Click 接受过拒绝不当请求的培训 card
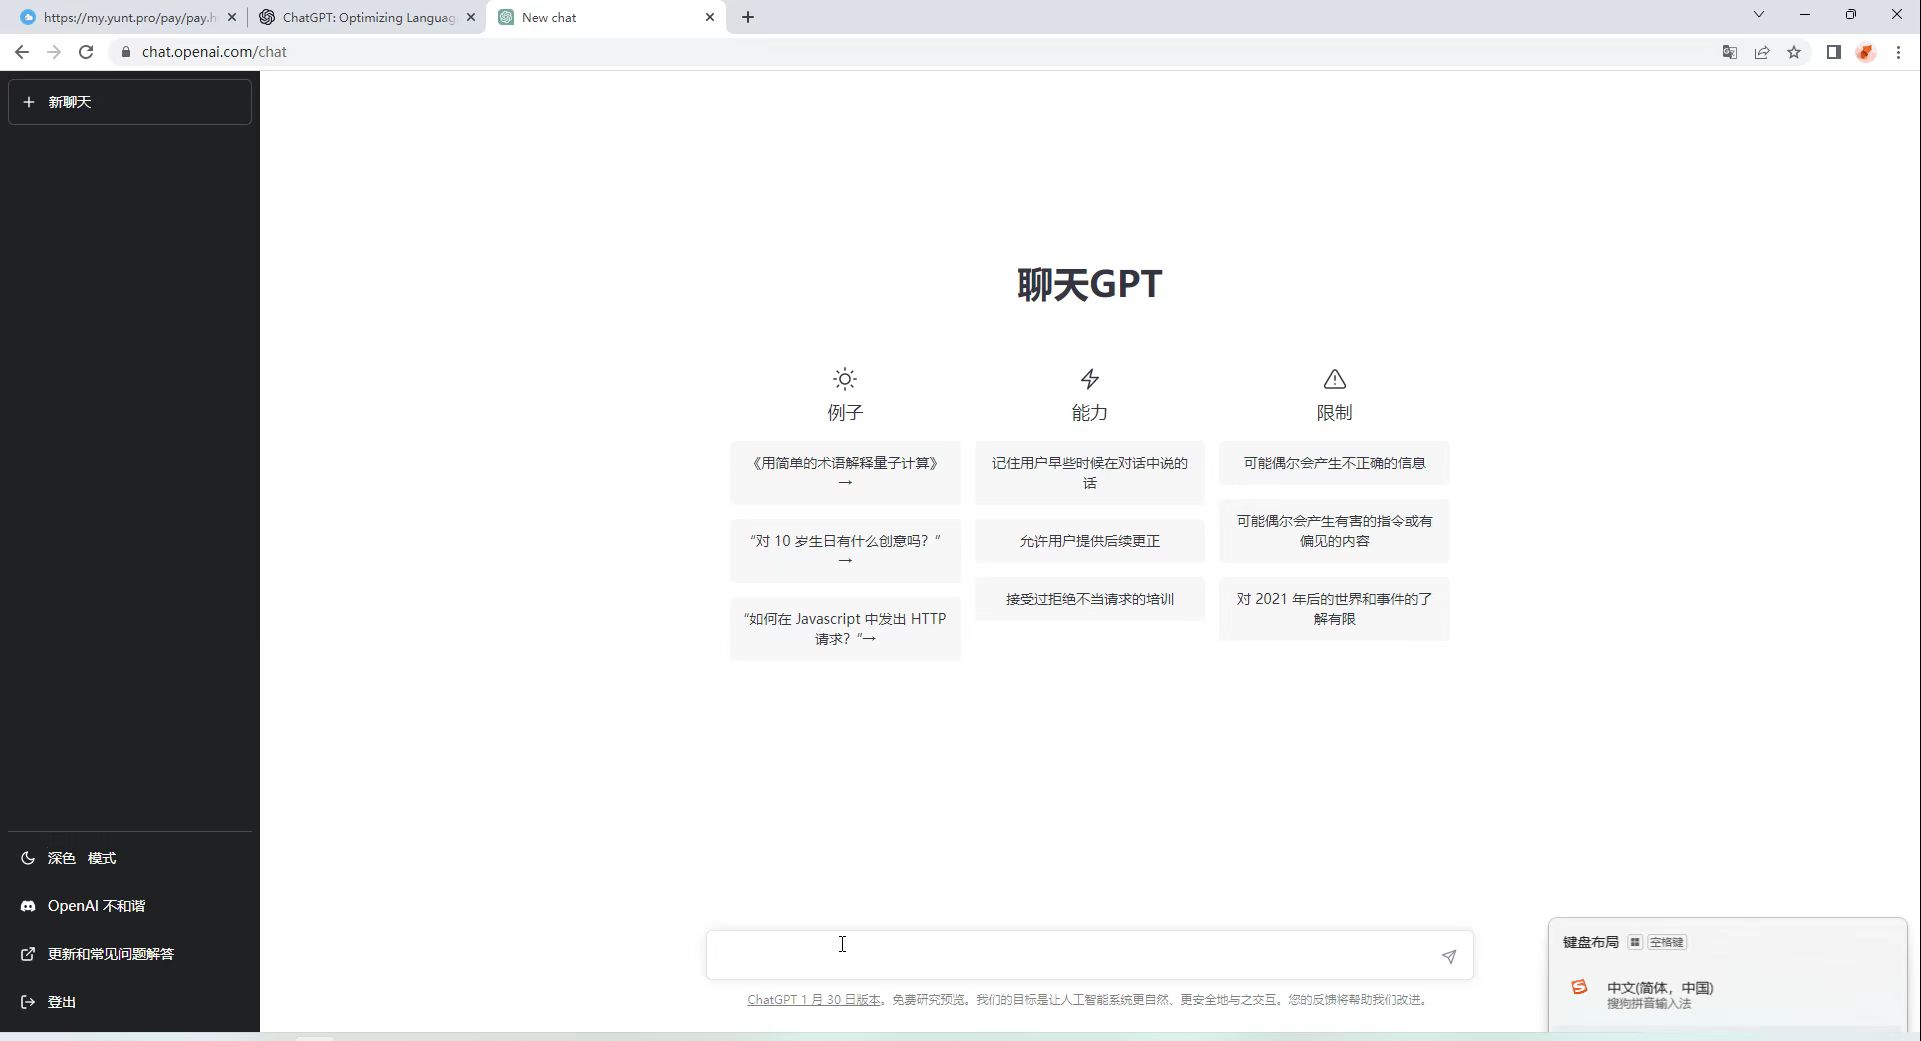Viewport: 1921px width, 1041px height. pyautogui.click(x=1090, y=599)
